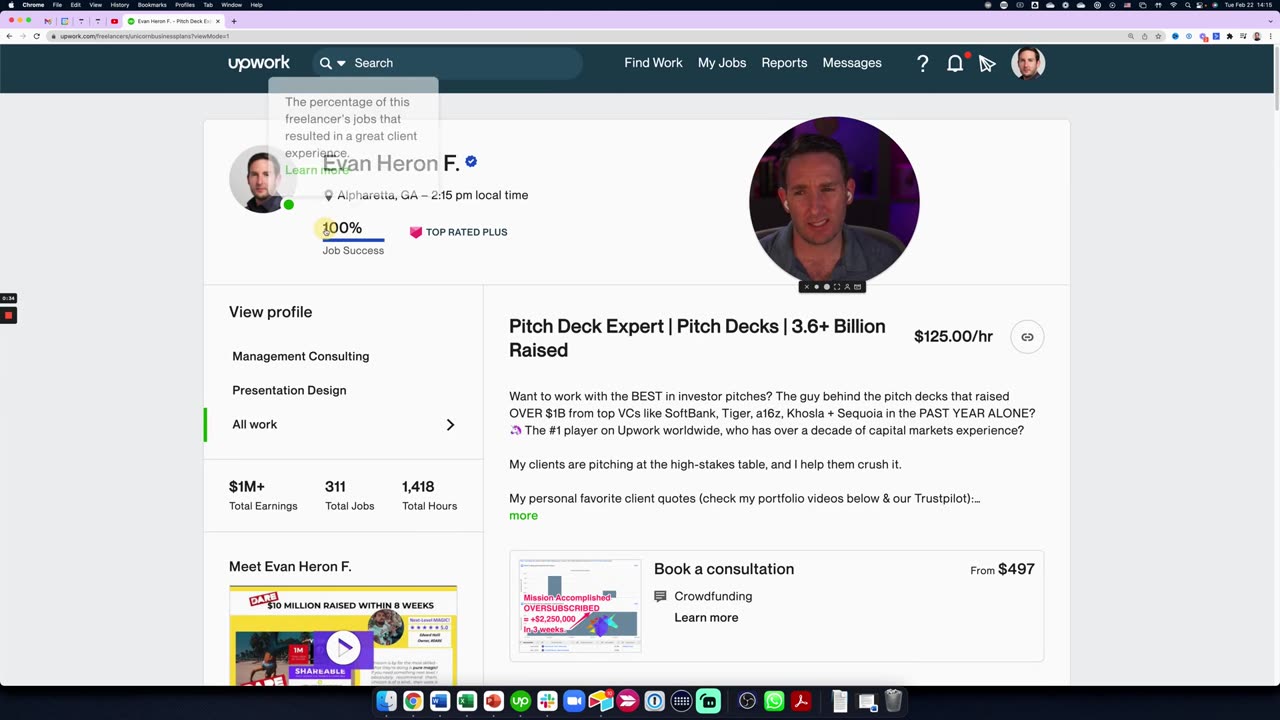Viewport: 1280px width, 720px height.
Task: Click the Chrome address bar URL
Action: [144, 36]
